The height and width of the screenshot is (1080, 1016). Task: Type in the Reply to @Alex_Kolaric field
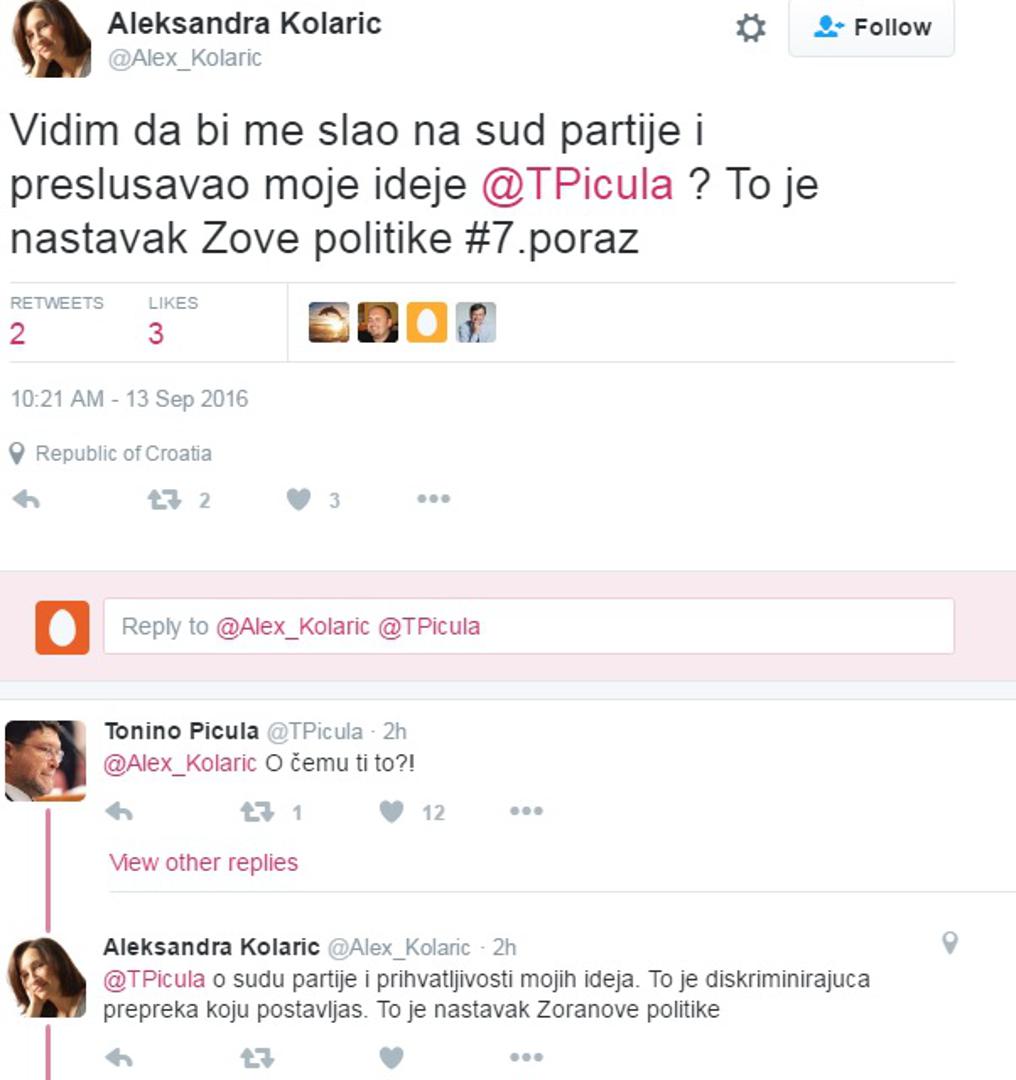528,627
